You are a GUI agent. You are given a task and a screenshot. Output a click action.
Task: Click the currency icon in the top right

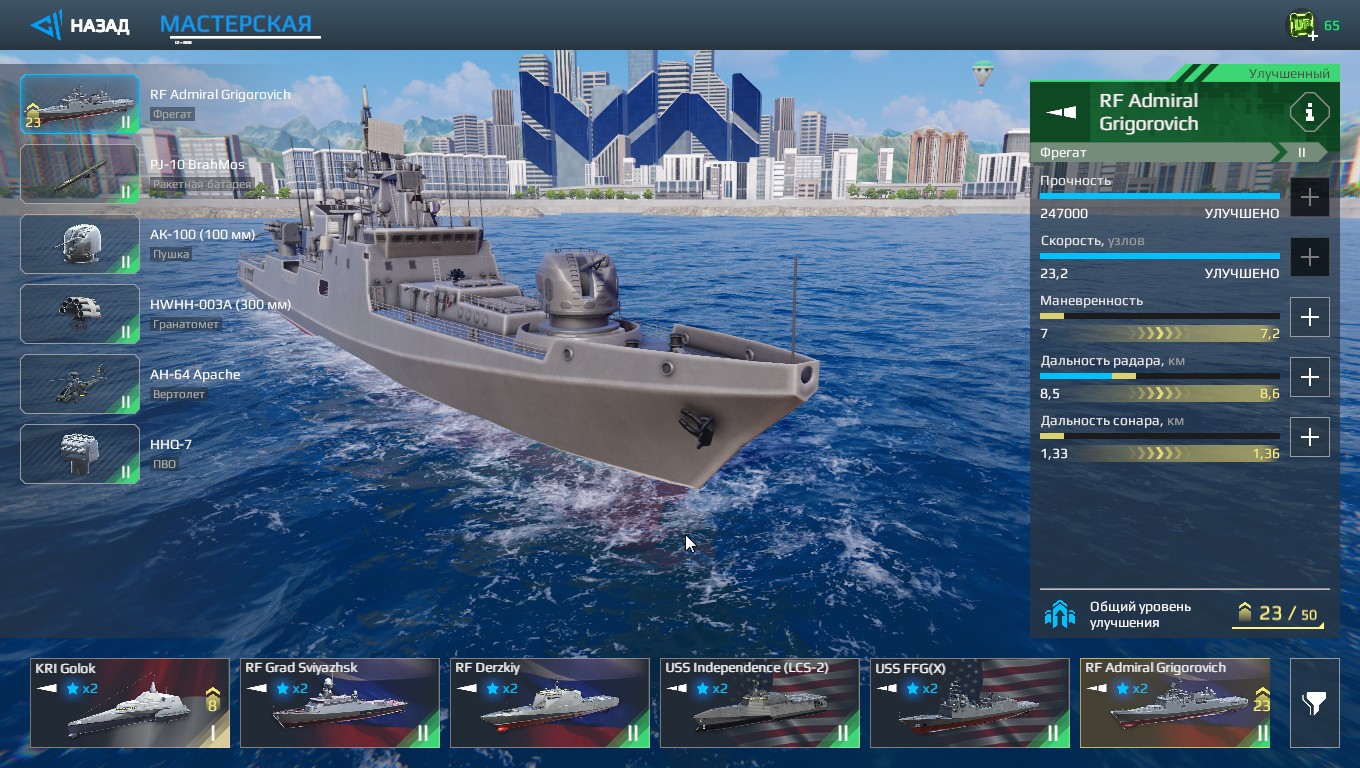point(1301,25)
